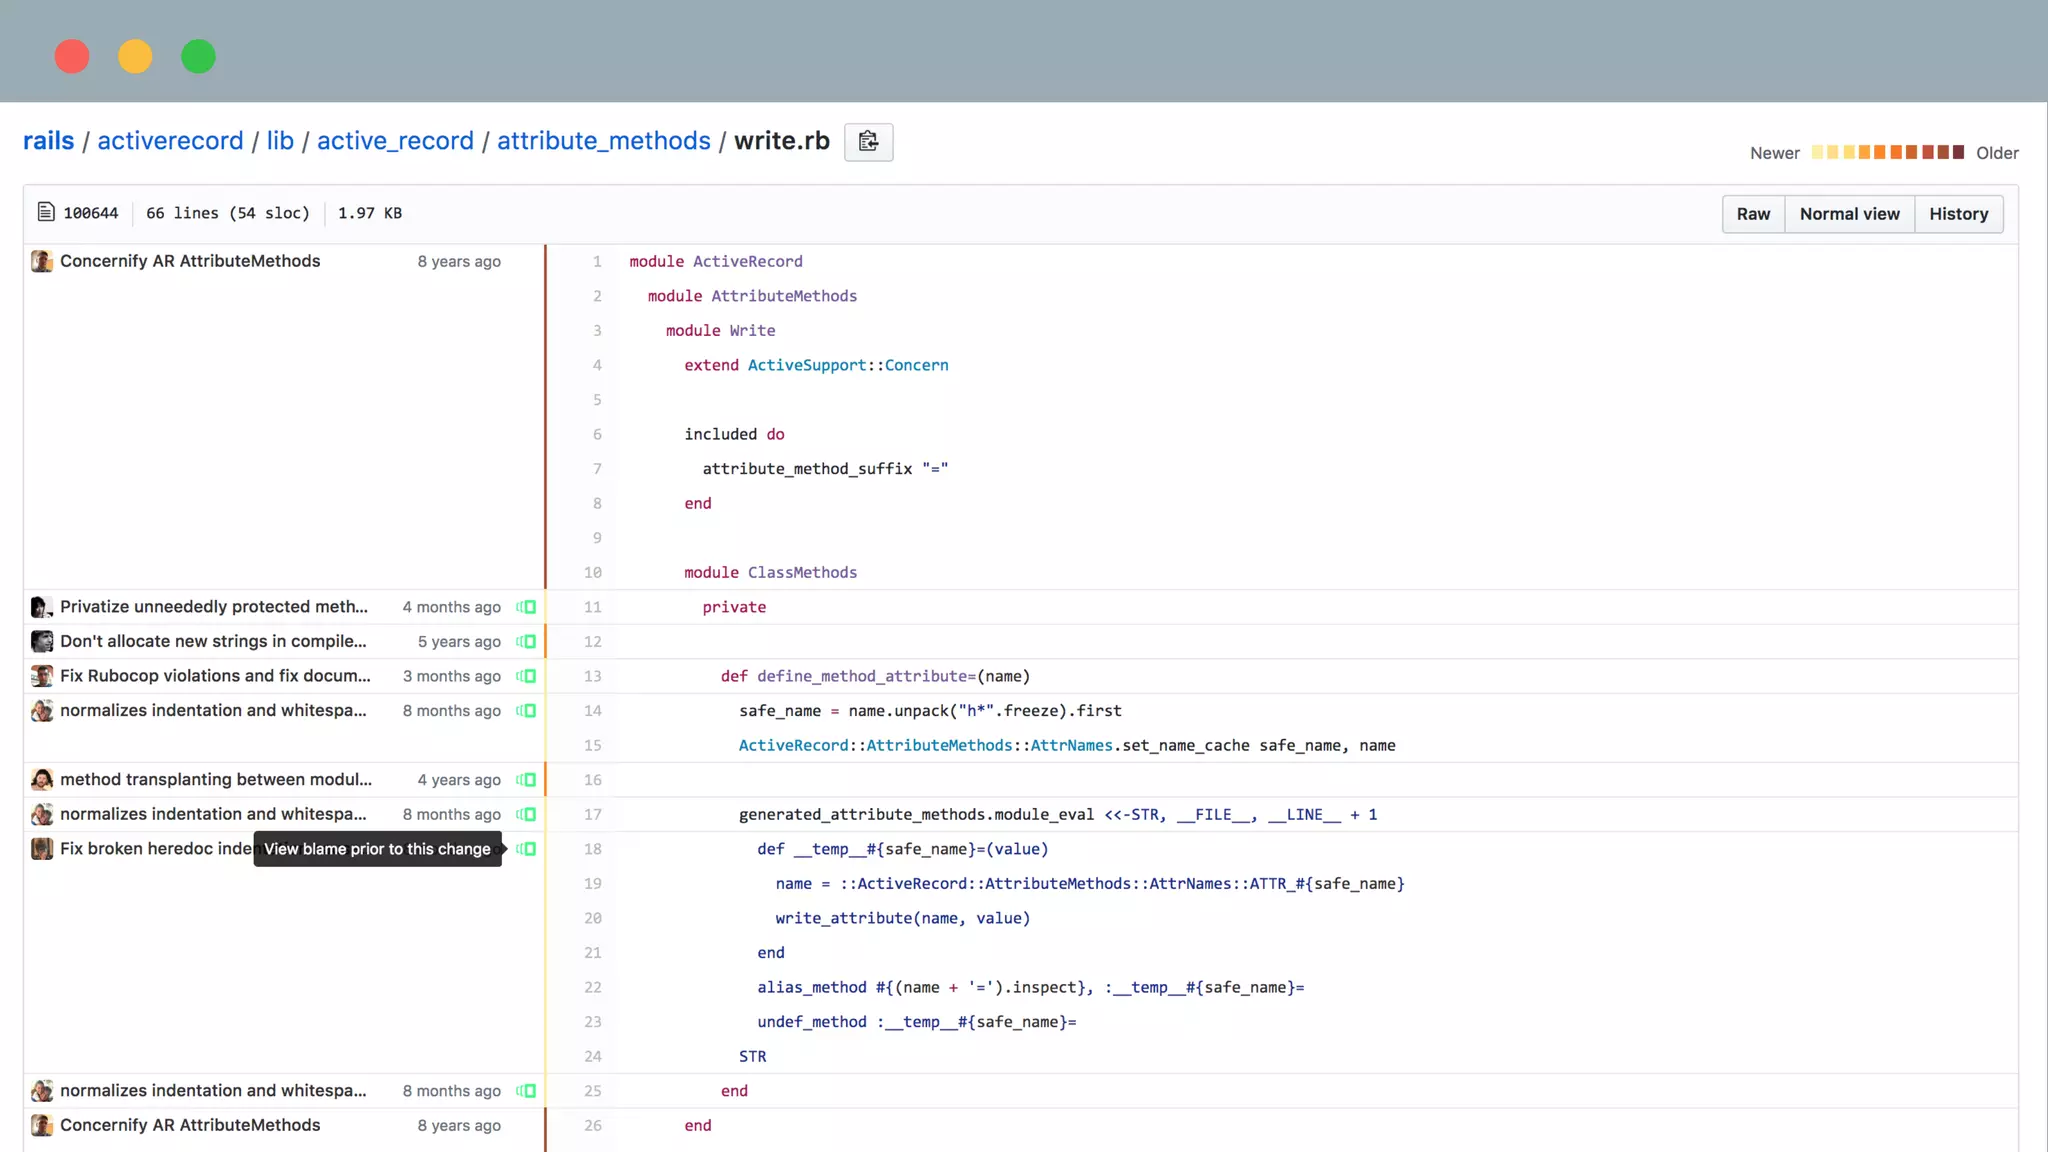
Task: Click lightest Newer swatch in blame legend
Action: [1818, 152]
